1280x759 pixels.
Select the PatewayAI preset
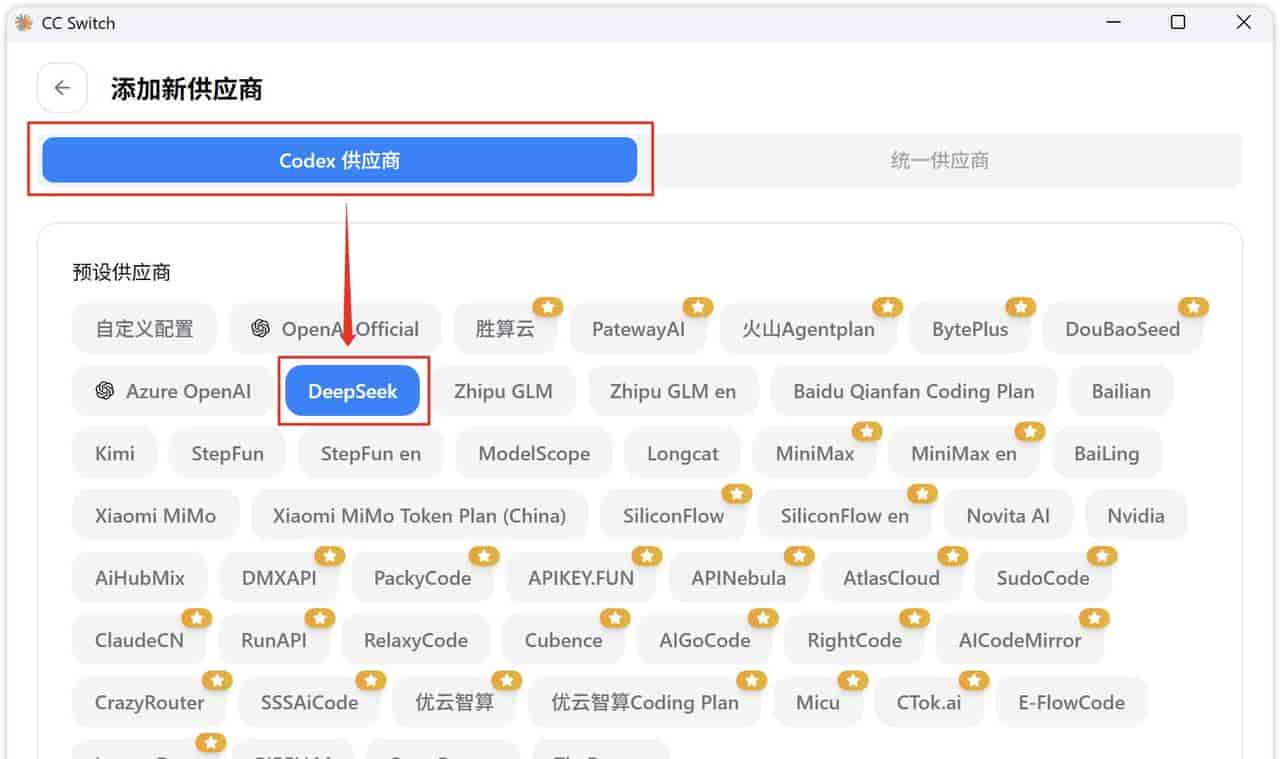click(x=638, y=329)
